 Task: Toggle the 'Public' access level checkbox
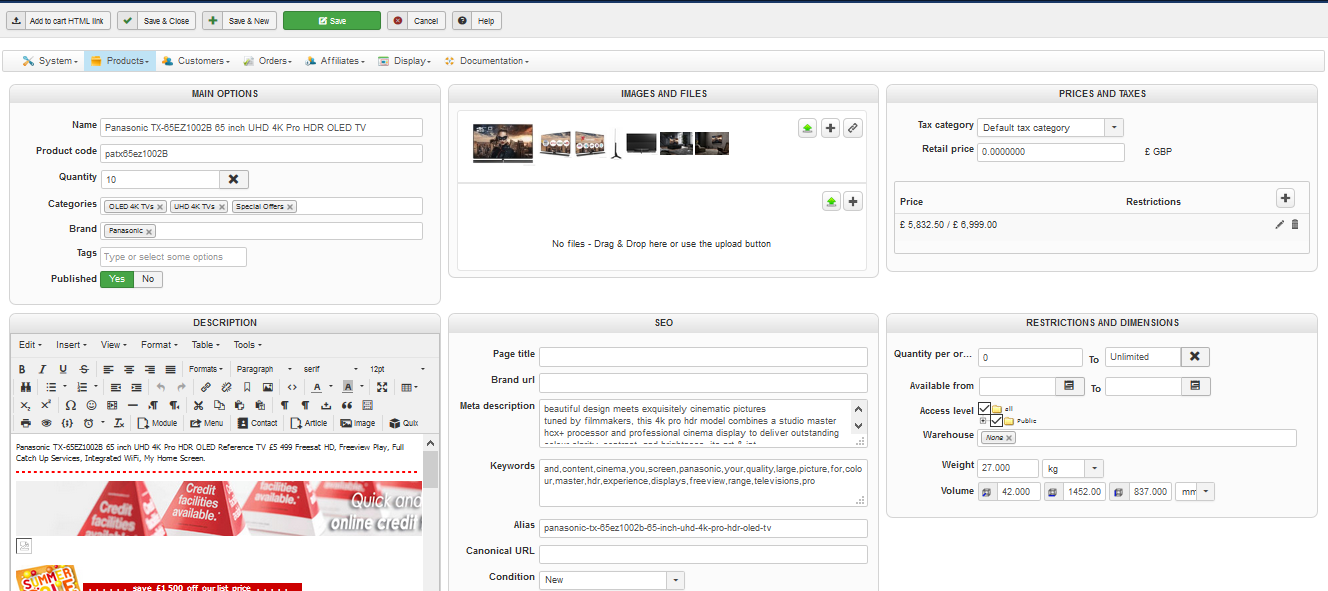pos(997,421)
